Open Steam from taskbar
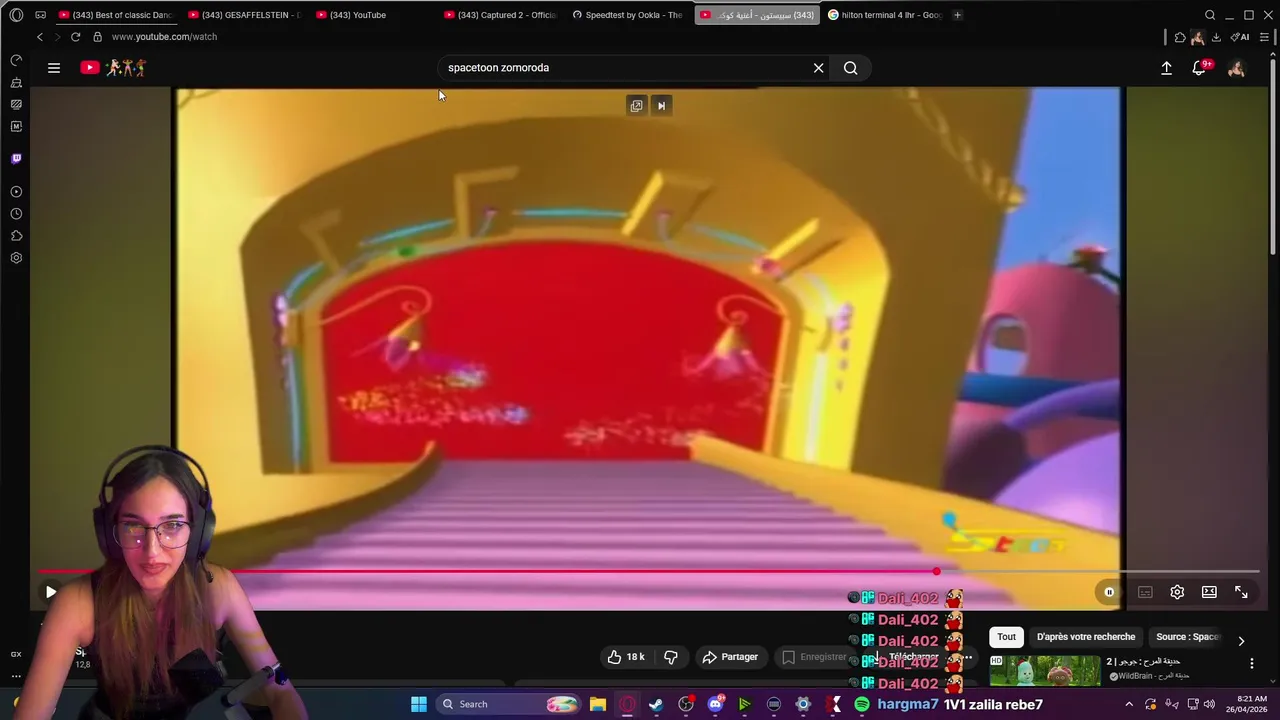Screen dimensions: 1280x720 (656, 704)
